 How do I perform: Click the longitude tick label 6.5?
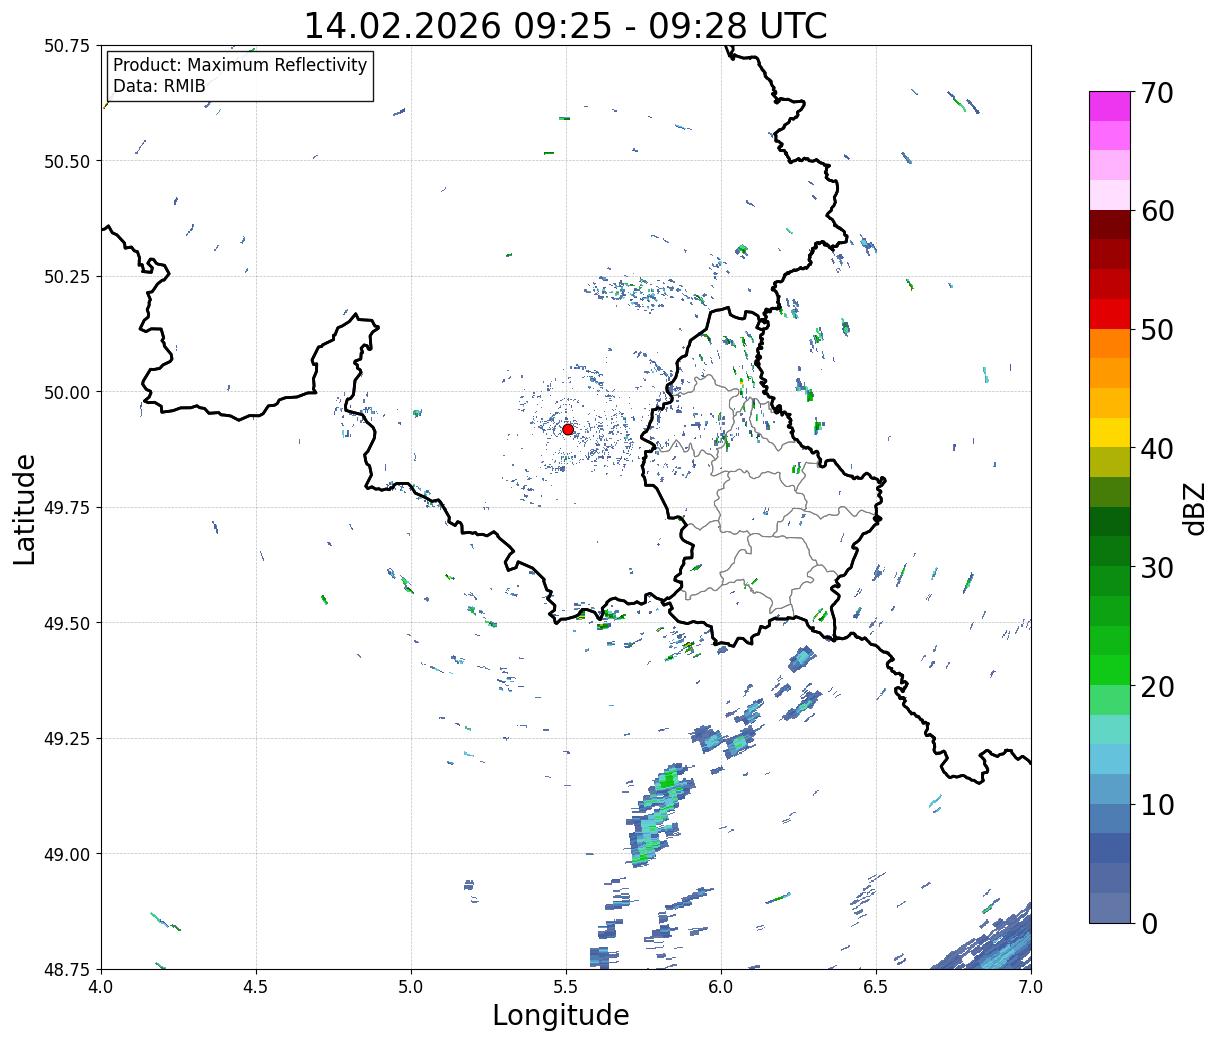(876, 987)
